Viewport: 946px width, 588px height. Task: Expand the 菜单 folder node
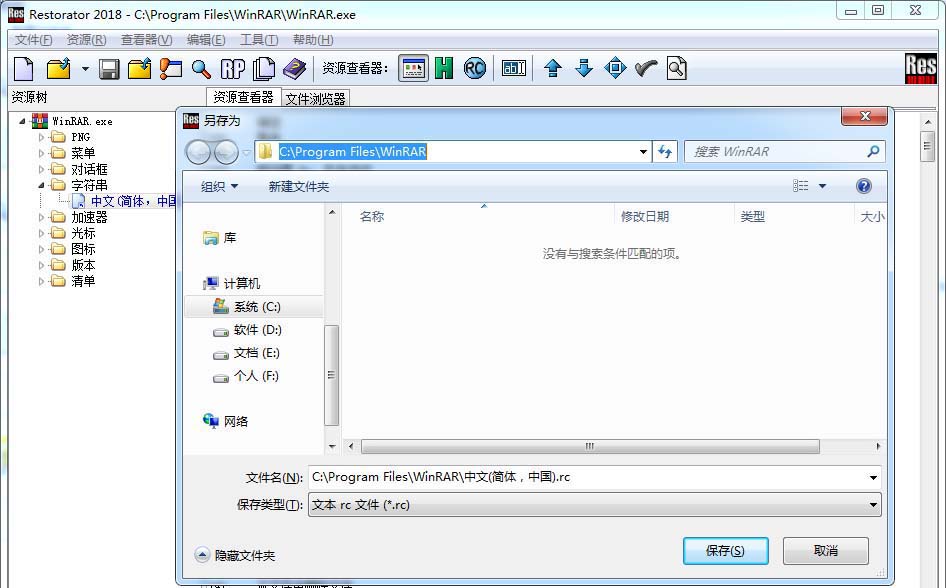pyautogui.click(x=41, y=153)
